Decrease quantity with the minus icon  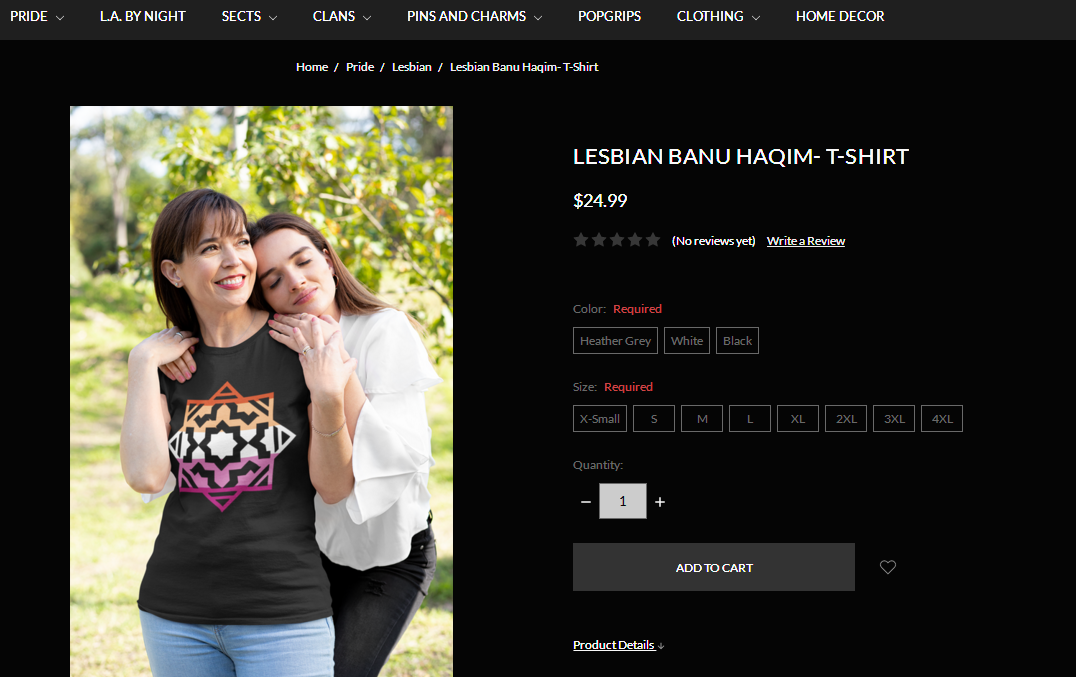coord(585,502)
